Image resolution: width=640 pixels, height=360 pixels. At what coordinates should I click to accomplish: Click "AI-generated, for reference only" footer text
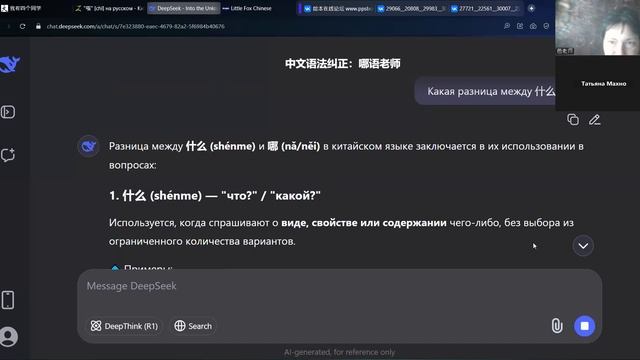click(x=340, y=352)
